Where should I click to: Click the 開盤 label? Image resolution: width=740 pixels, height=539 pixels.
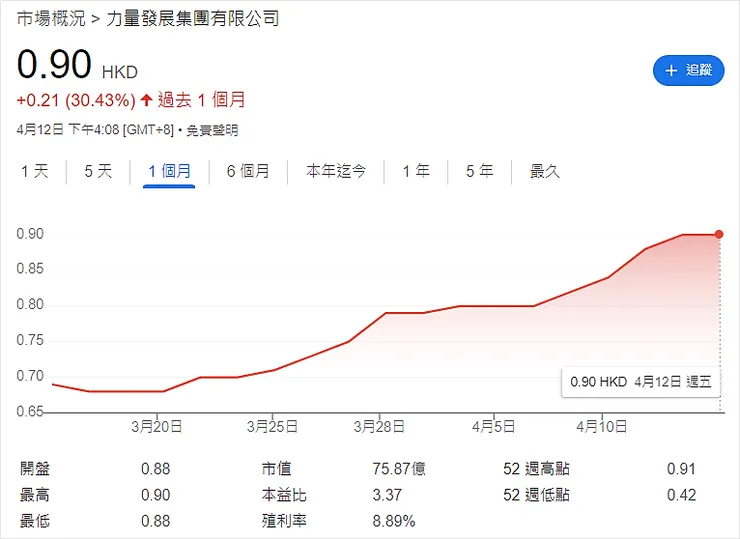pyautogui.click(x=35, y=469)
